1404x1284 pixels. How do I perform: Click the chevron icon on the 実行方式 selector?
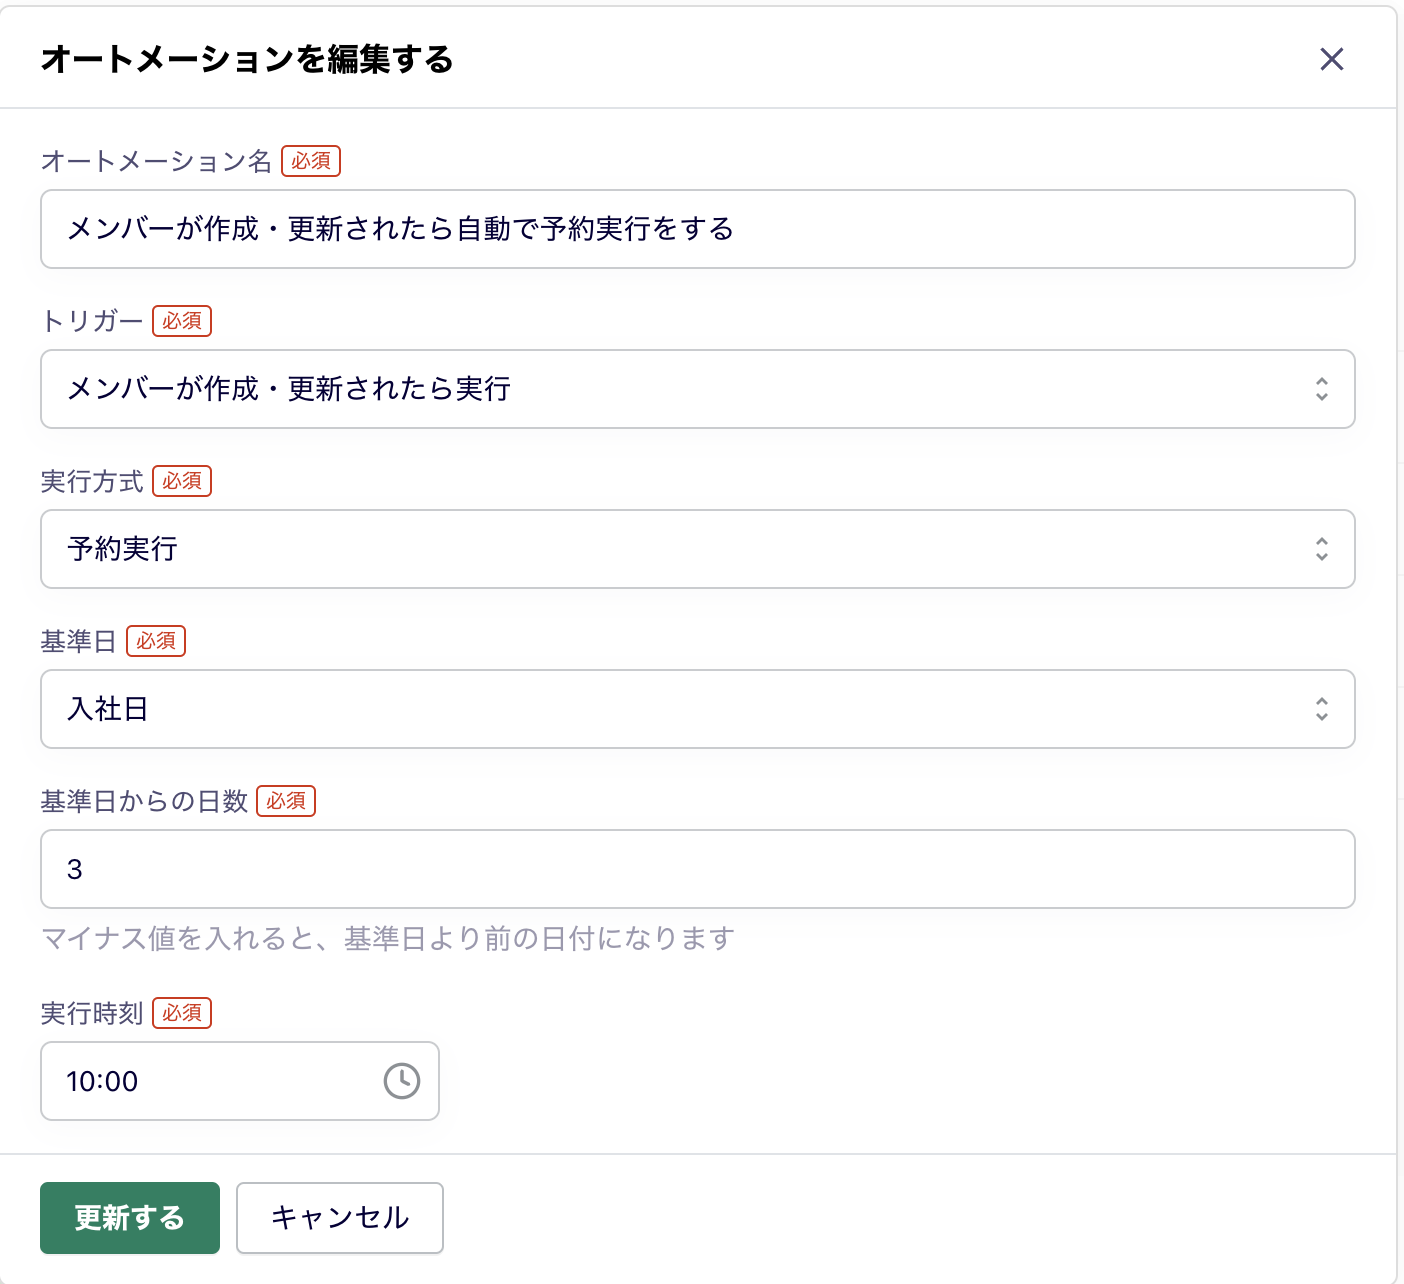1321,549
